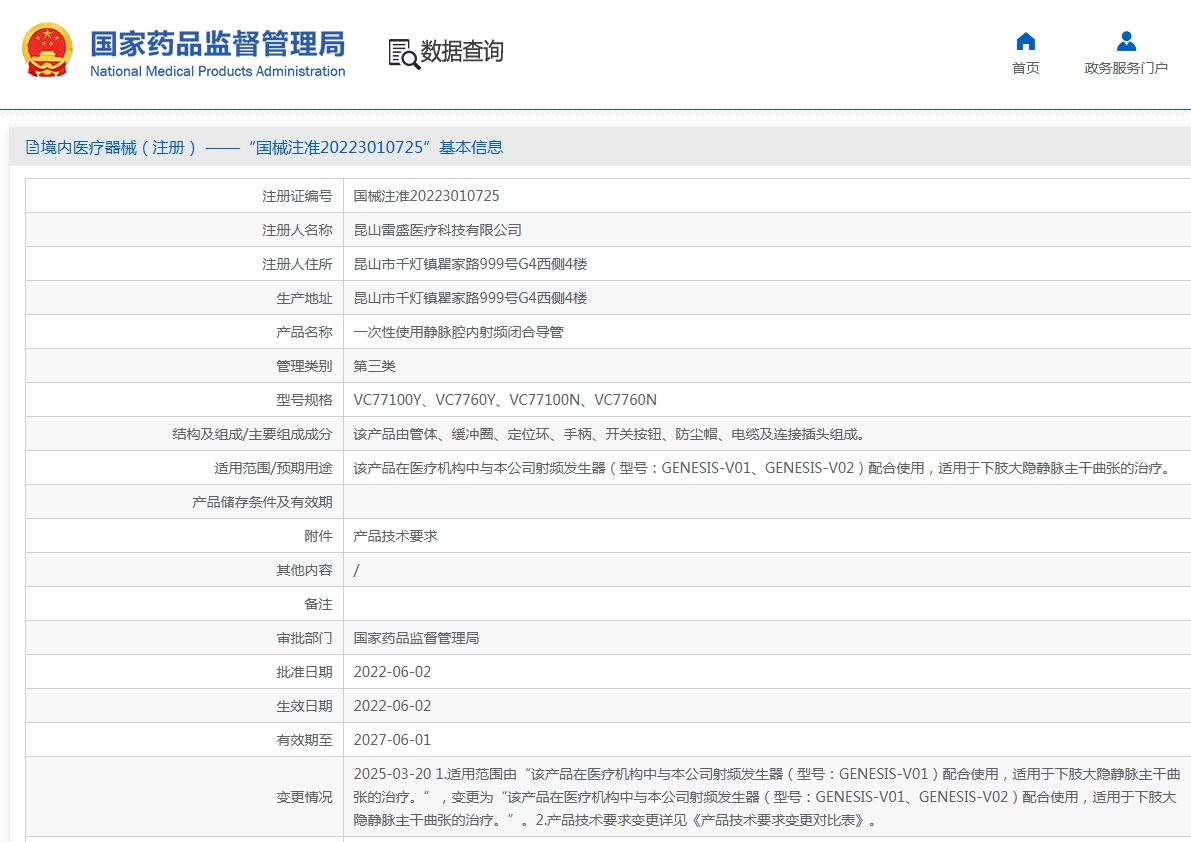Click 数据查询 heading text
This screenshot has width=1191, height=842.
coord(462,52)
